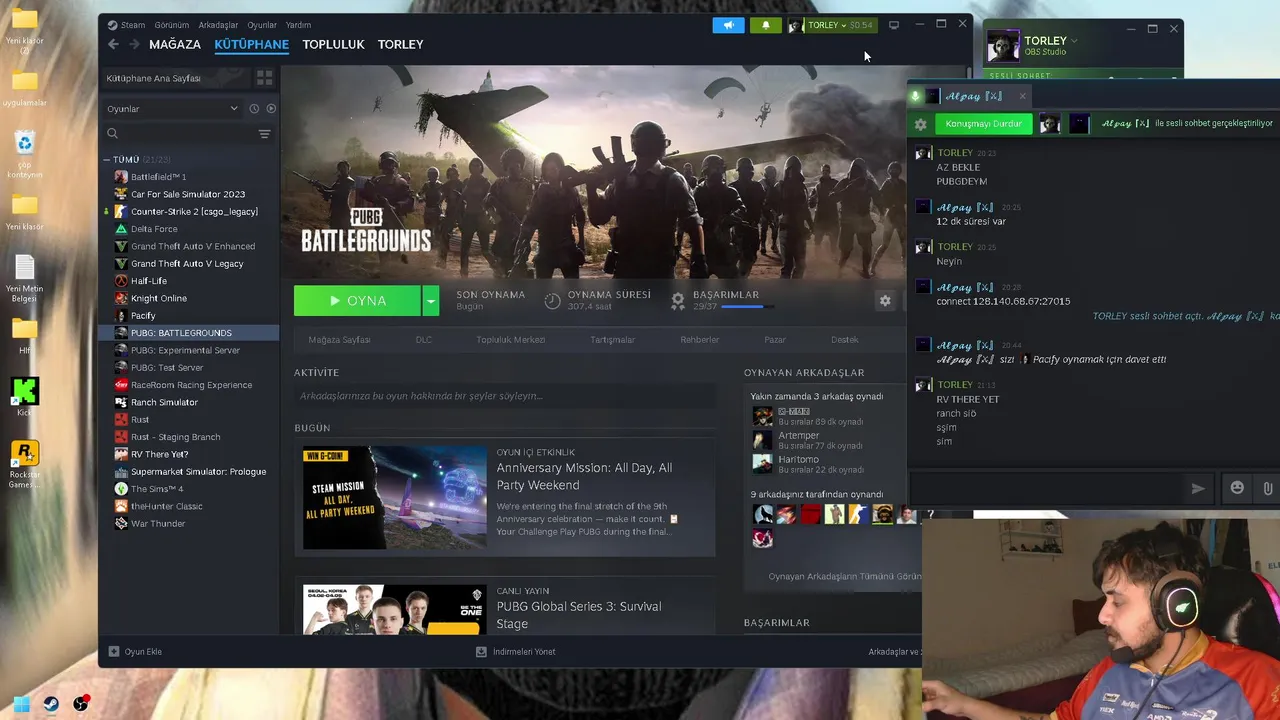Open PUBG game settings gear icon

(885, 300)
